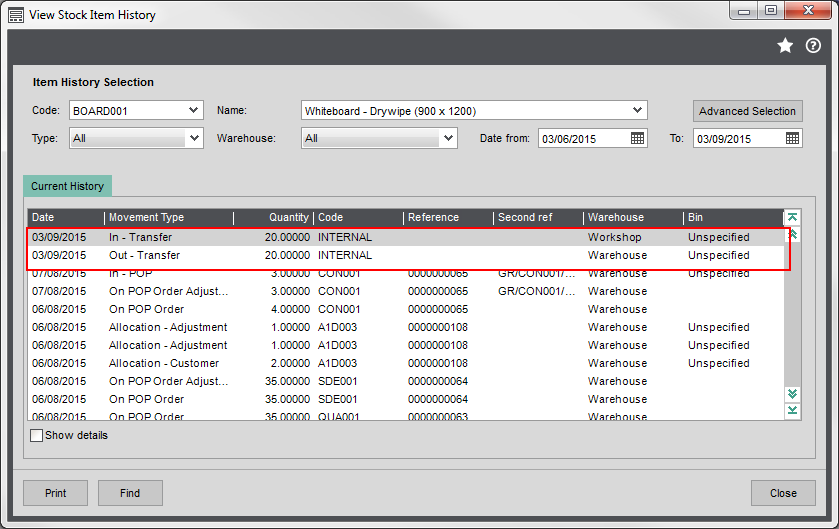The image size is (839, 529).
Task: Click the window title bar icon
Action: (16, 15)
